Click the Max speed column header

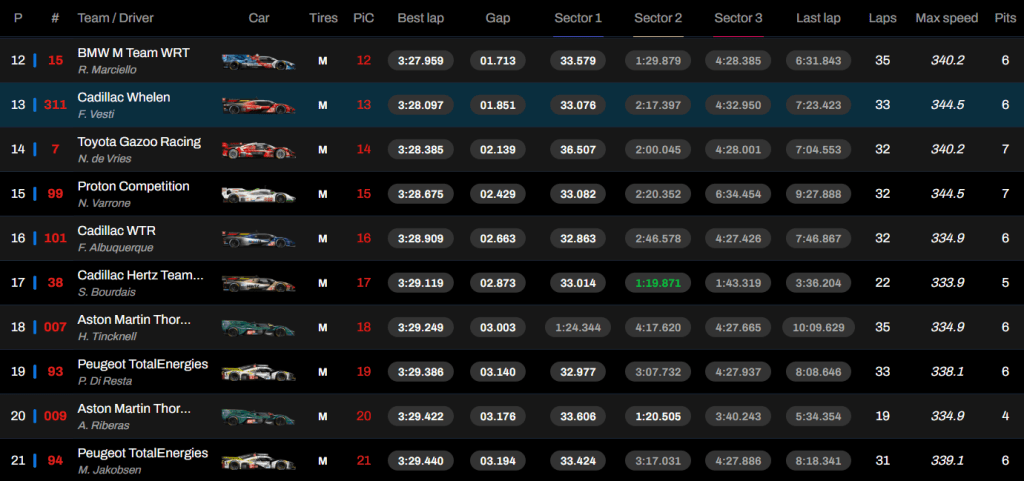(x=946, y=18)
